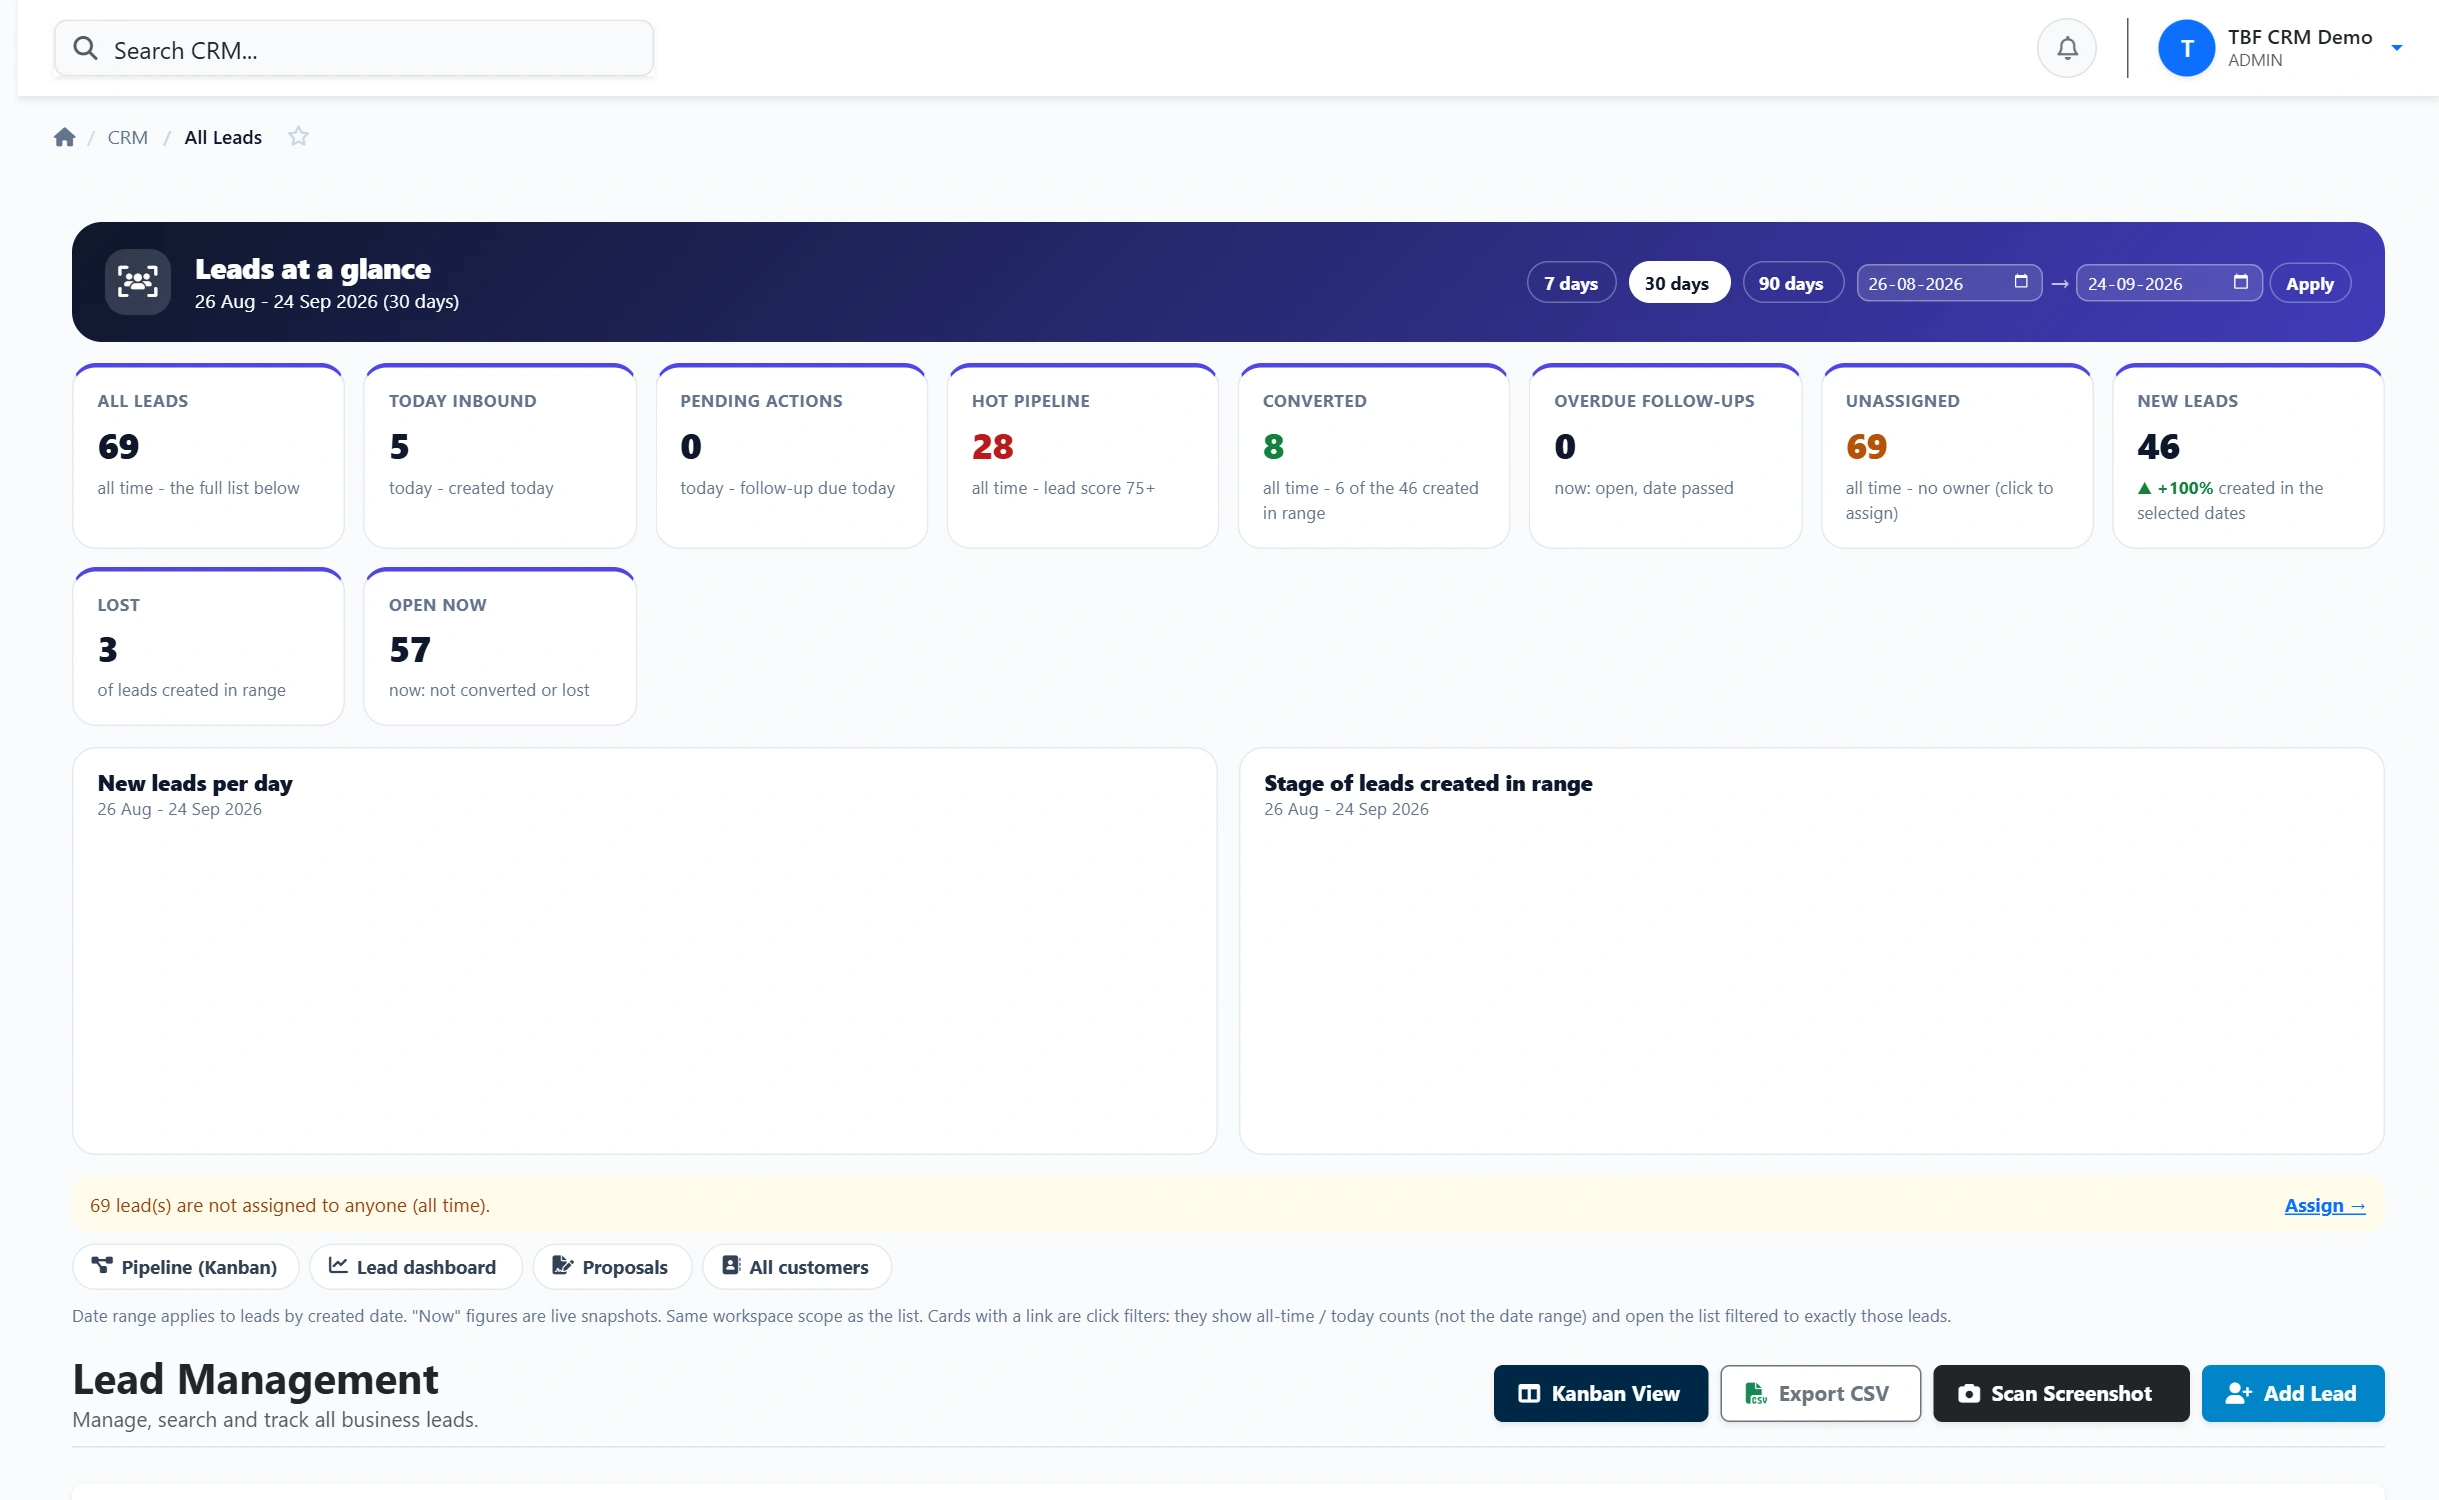2439x1500 pixels.
Task: Open the Hot Pipeline stat card
Action: pos(1082,456)
